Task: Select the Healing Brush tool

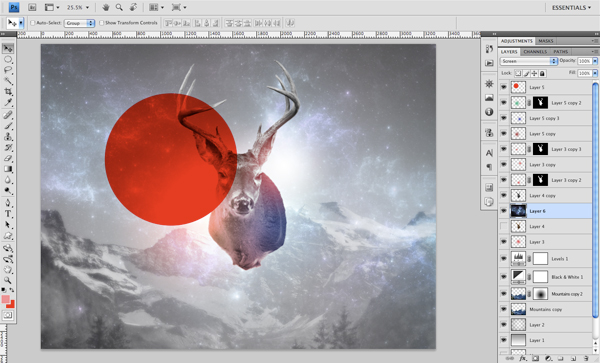Action: tap(8, 115)
